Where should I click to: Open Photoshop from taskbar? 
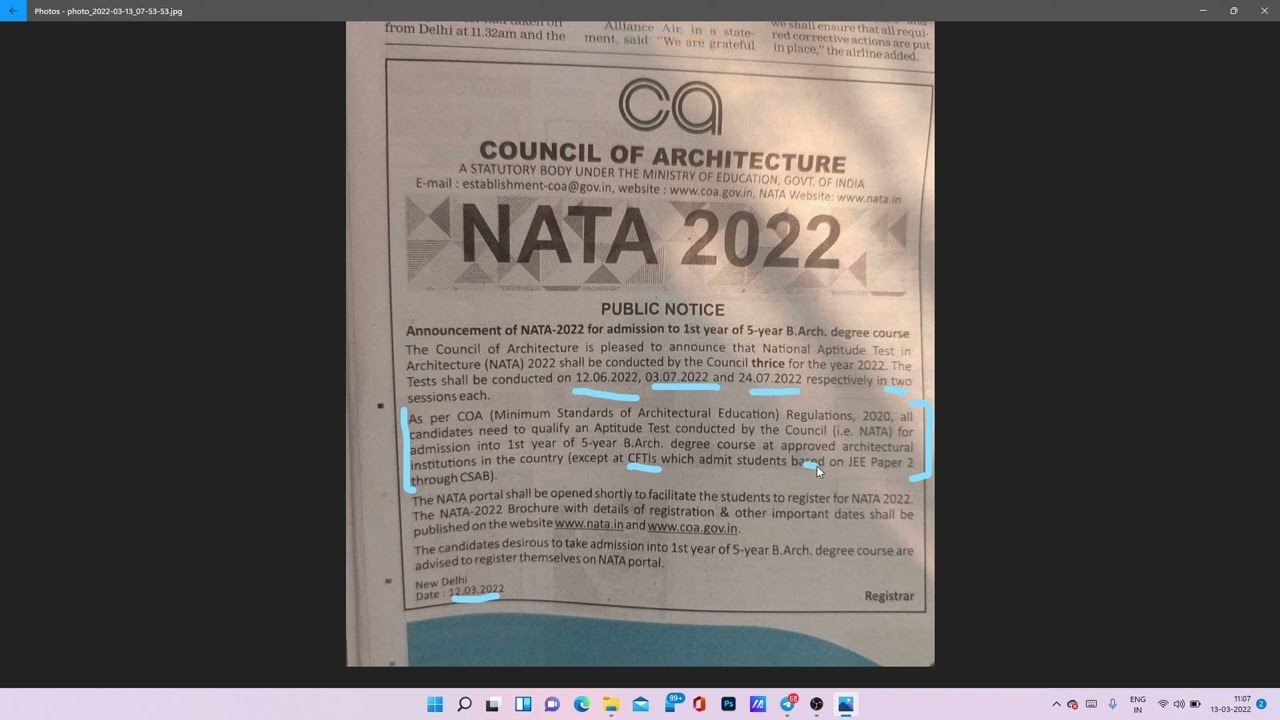pos(728,704)
